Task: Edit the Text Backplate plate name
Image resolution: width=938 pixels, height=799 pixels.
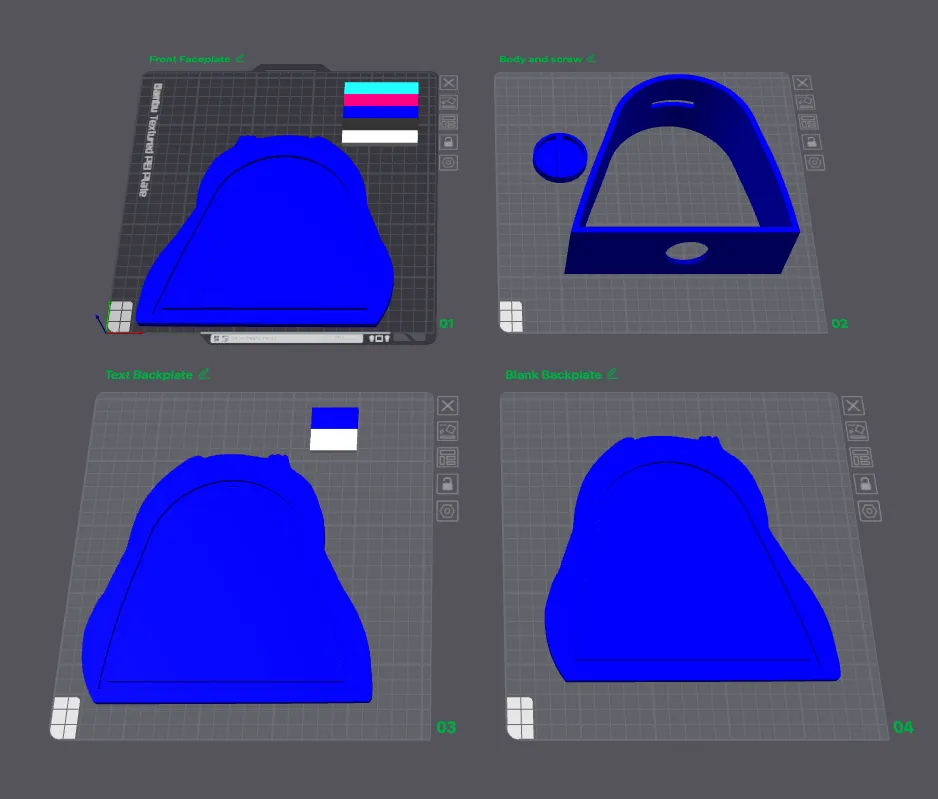Action: pos(204,374)
